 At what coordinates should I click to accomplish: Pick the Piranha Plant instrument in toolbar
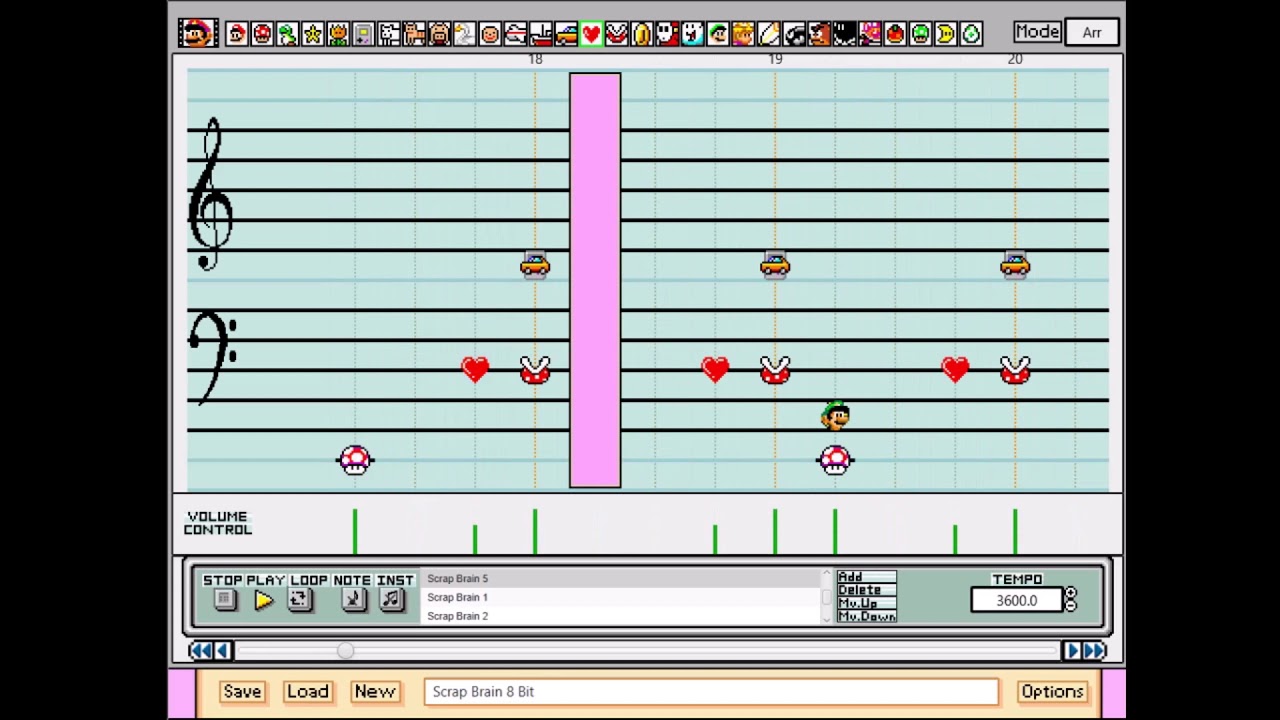(617, 34)
